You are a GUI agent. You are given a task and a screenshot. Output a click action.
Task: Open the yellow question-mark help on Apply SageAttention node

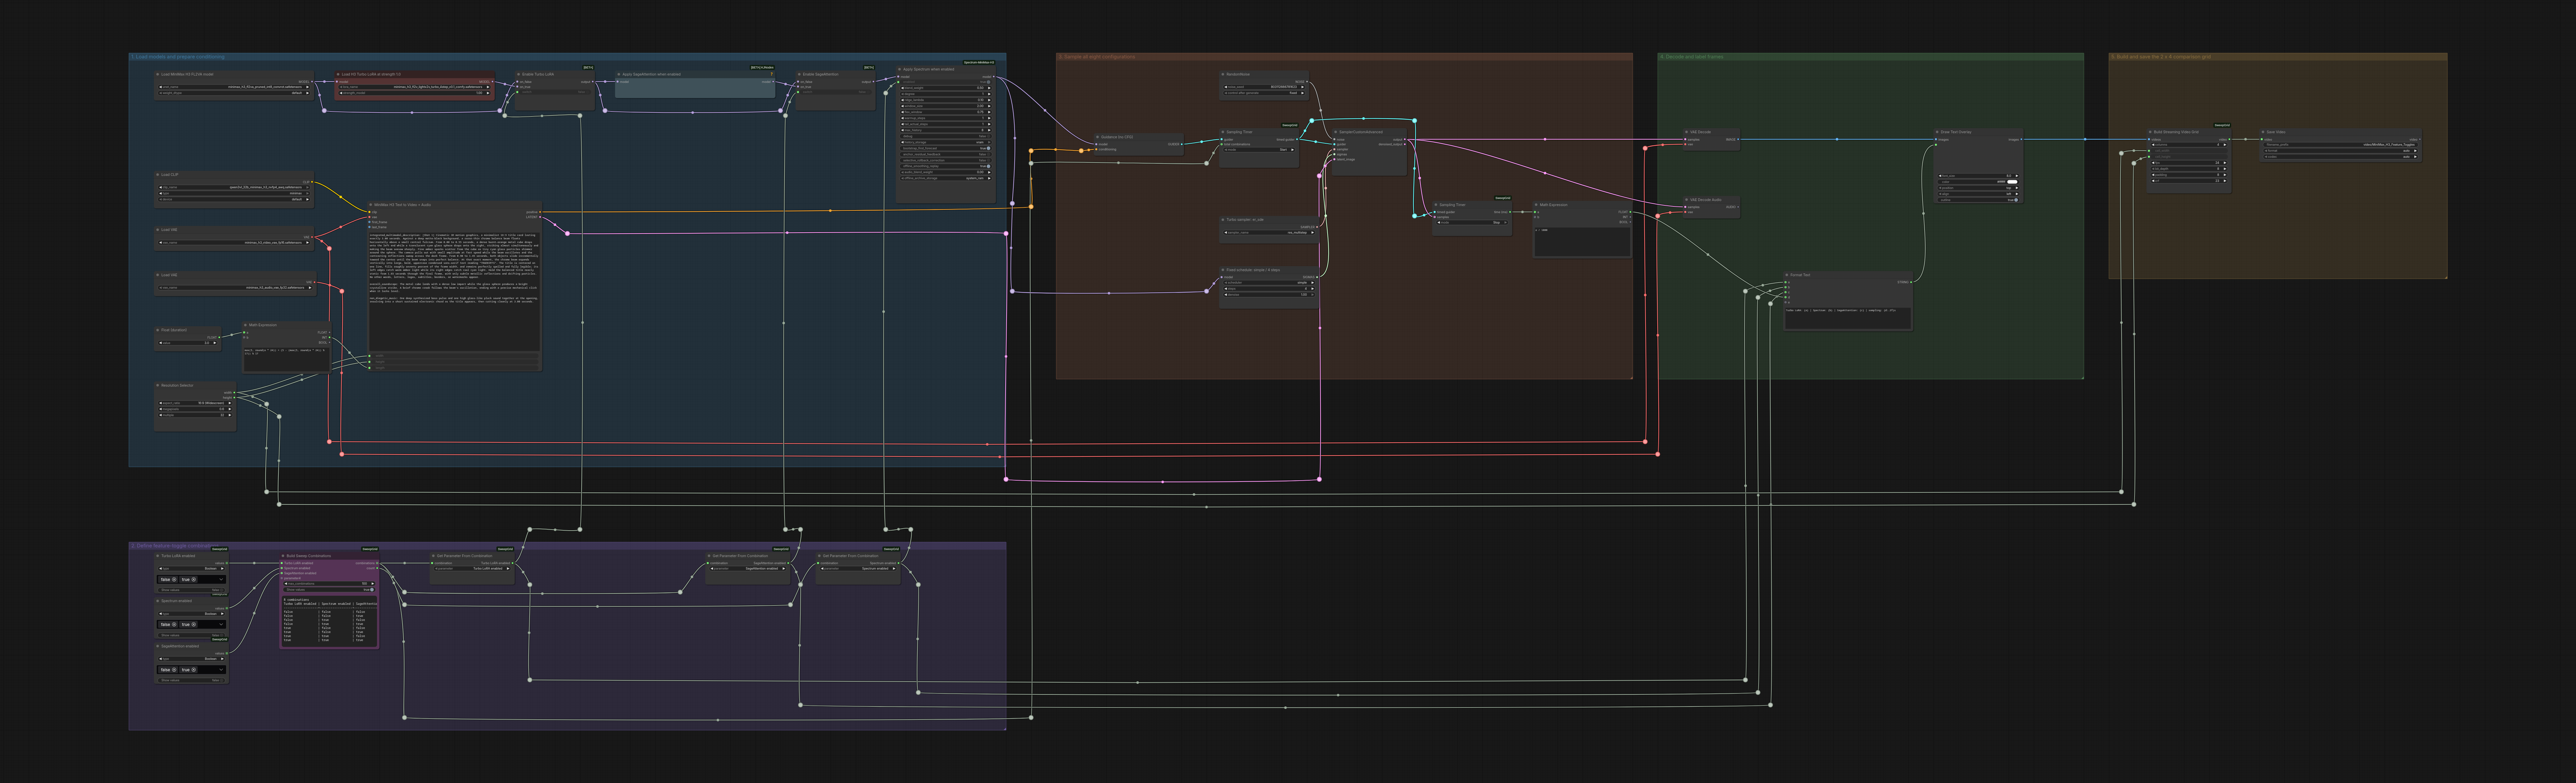772,74
